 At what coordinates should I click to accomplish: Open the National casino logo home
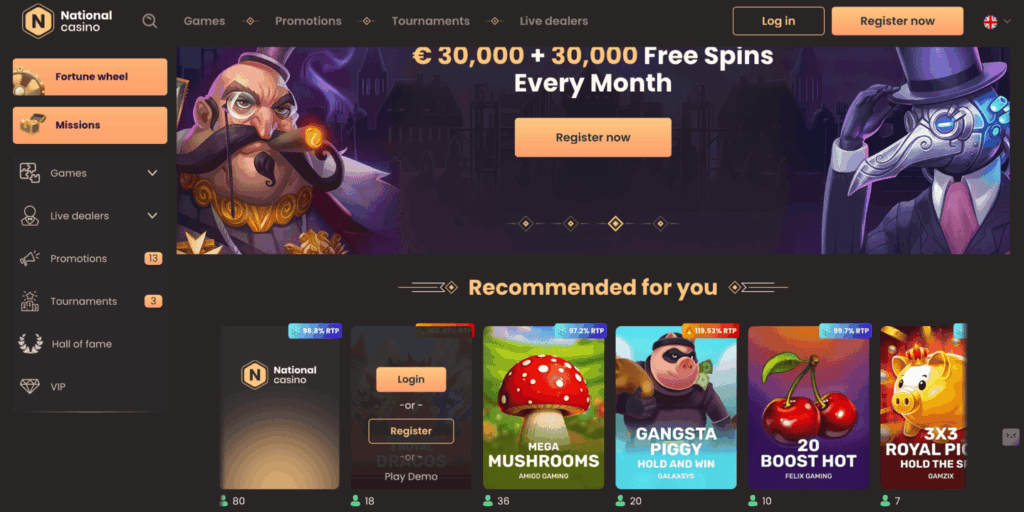[x=67, y=21]
